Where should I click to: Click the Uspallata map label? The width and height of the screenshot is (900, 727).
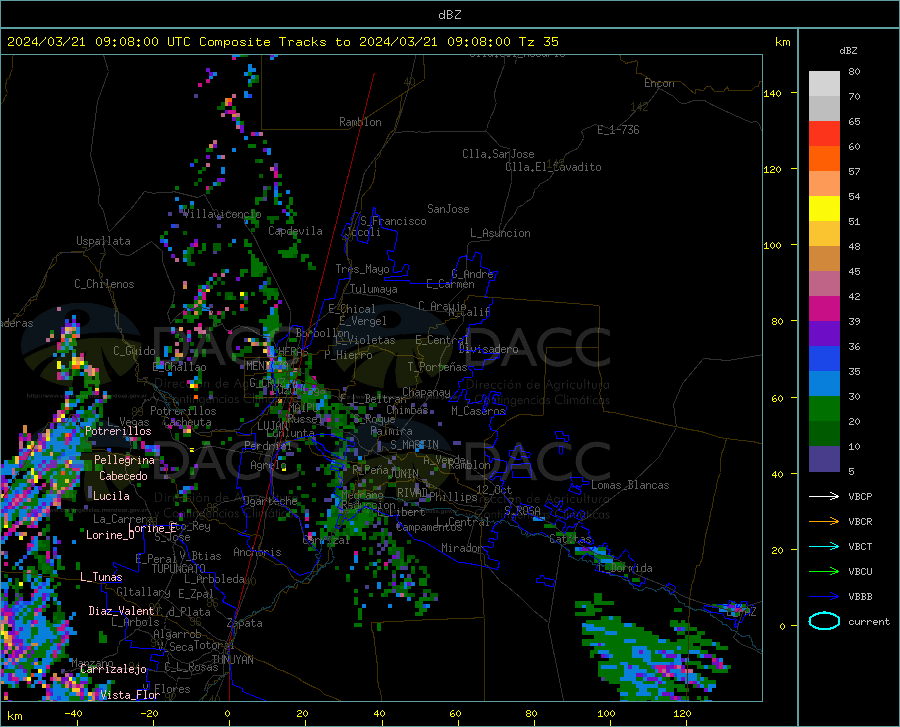click(103, 241)
